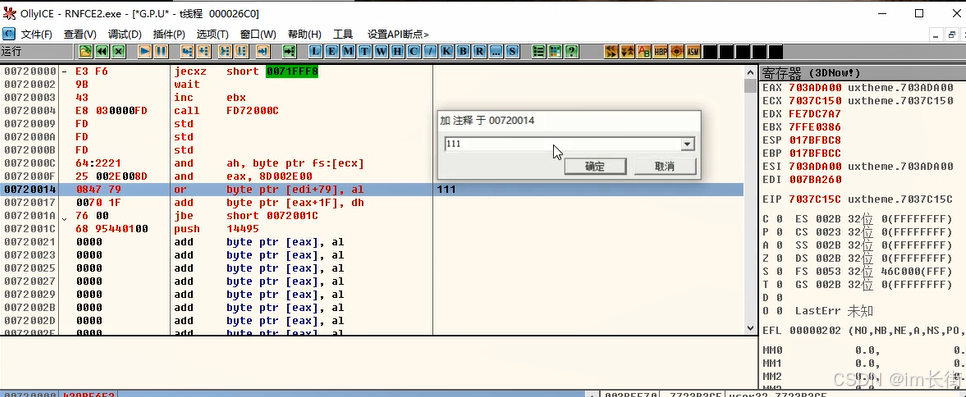Viewport: 966px width, 397px height.
Task: Click the green question mark help icon
Action: [x=571, y=51]
